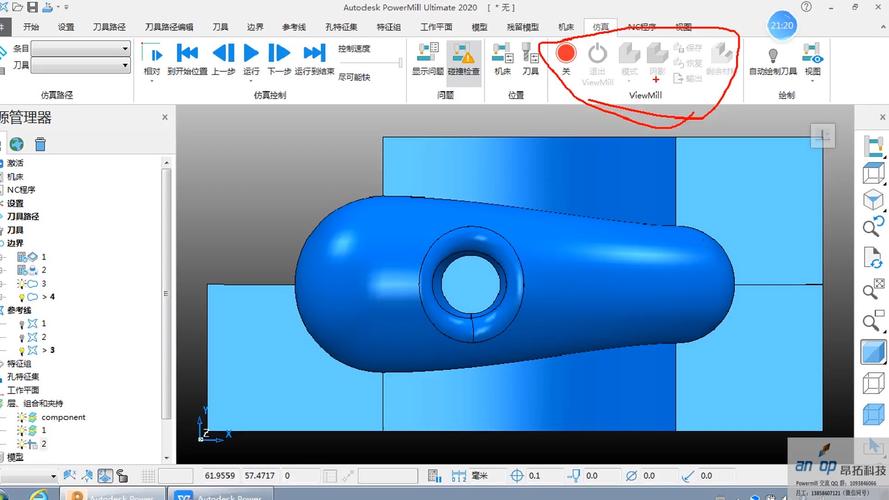
Task: Select the 边界 tree node
Action: point(15,243)
